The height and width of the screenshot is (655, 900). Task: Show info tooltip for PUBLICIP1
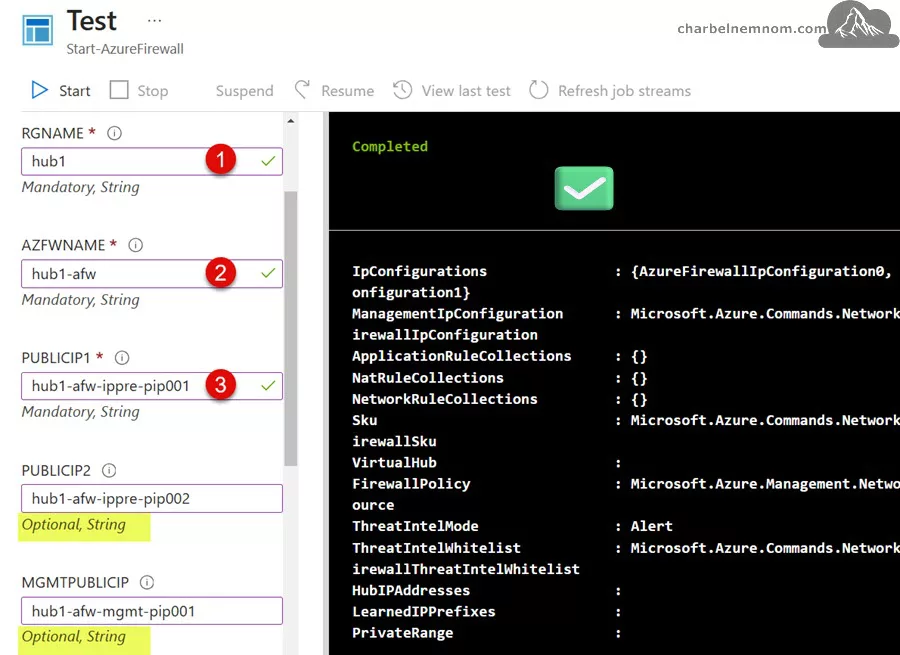(122, 358)
